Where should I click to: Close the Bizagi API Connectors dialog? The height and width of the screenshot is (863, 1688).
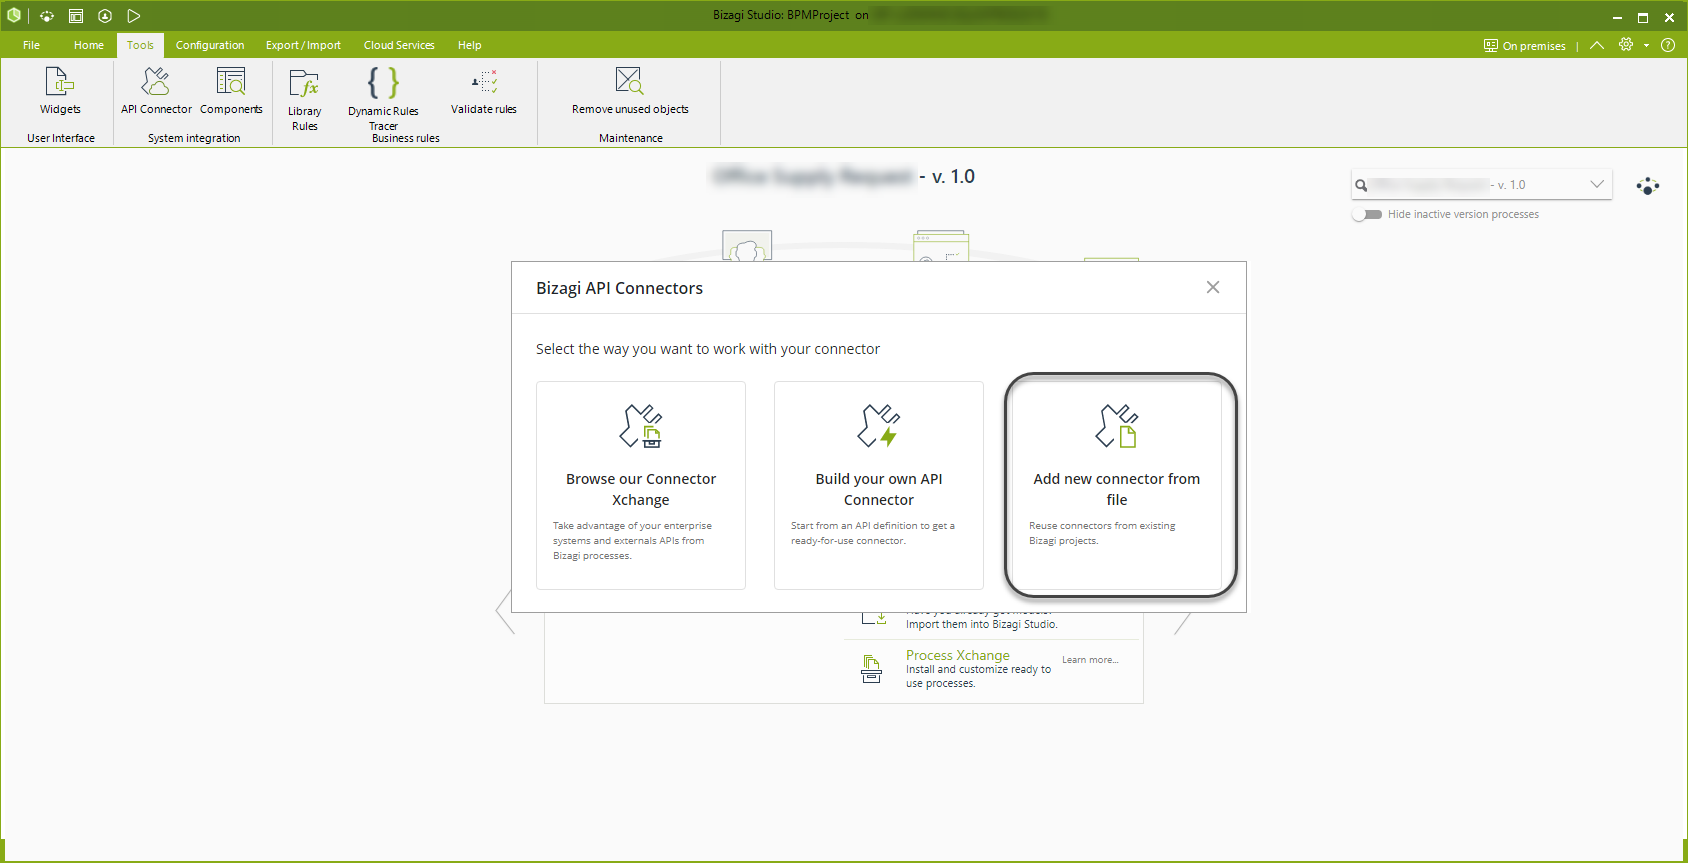pos(1213,287)
